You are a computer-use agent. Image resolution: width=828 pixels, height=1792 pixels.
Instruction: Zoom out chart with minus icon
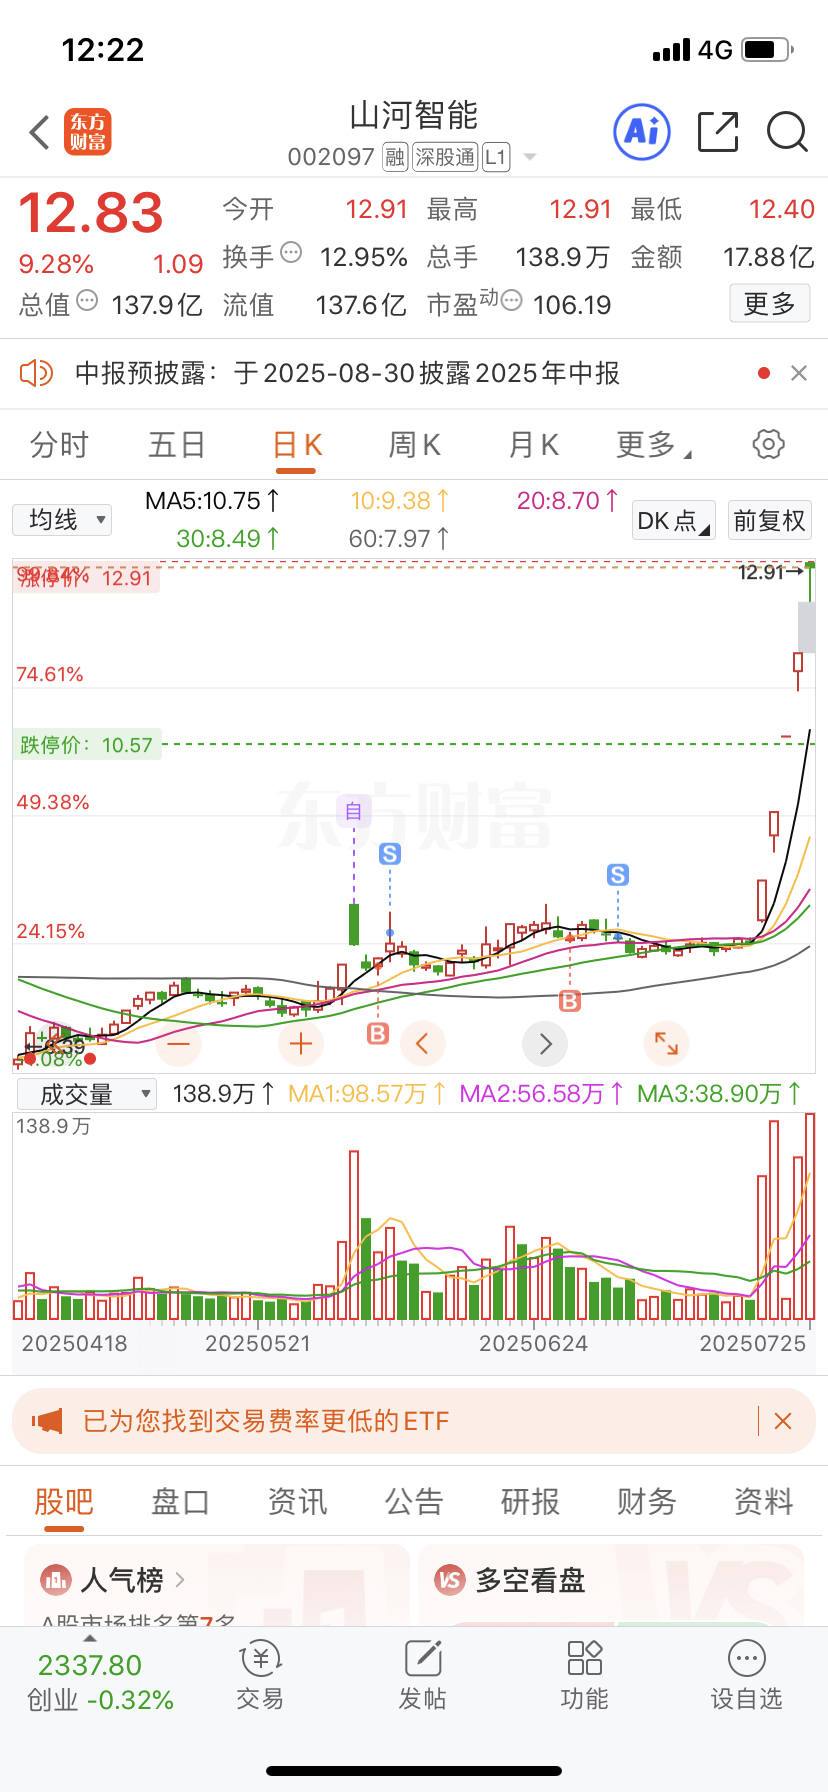tap(179, 1044)
